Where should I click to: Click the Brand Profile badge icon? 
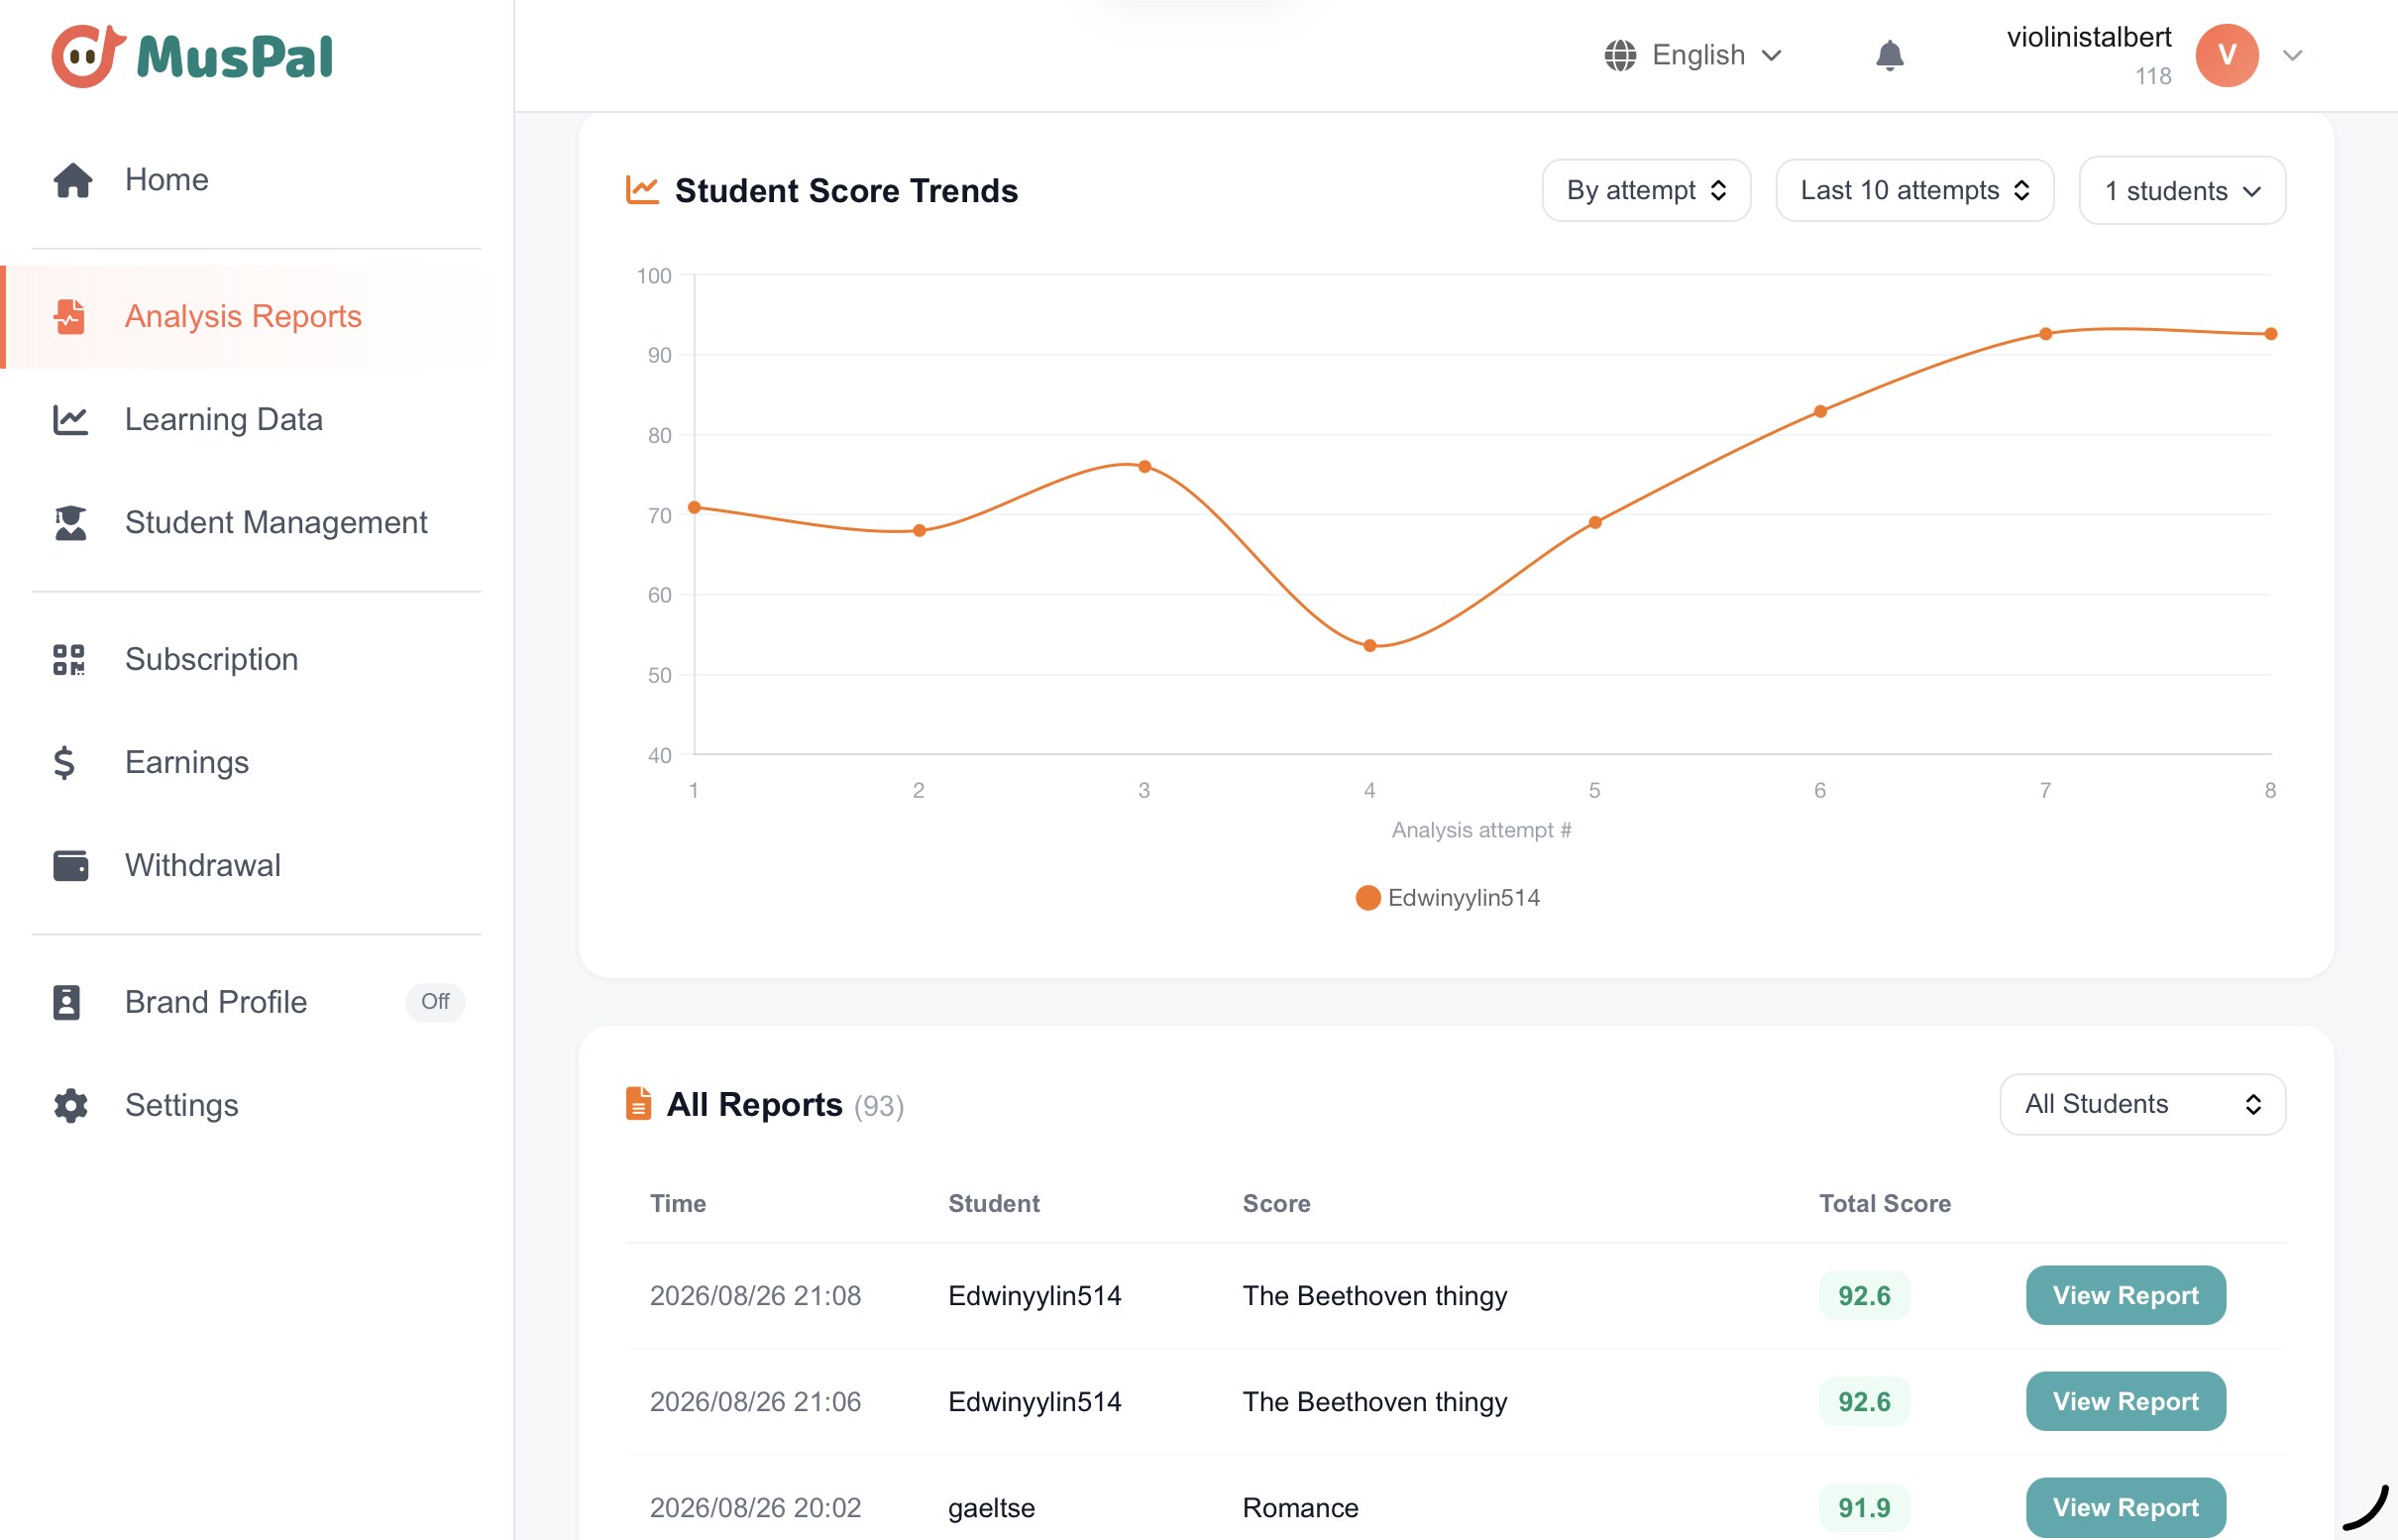pyautogui.click(x=66, y=1002)
